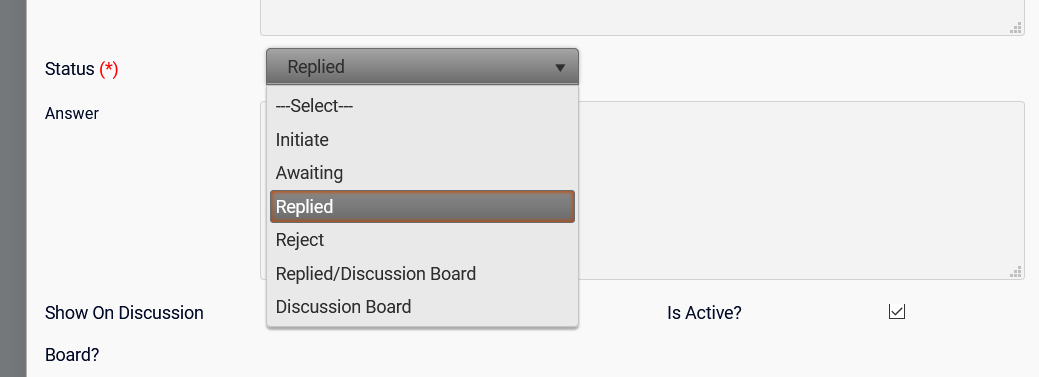Click the Status dropdown arrow

[x=560, y=68]
